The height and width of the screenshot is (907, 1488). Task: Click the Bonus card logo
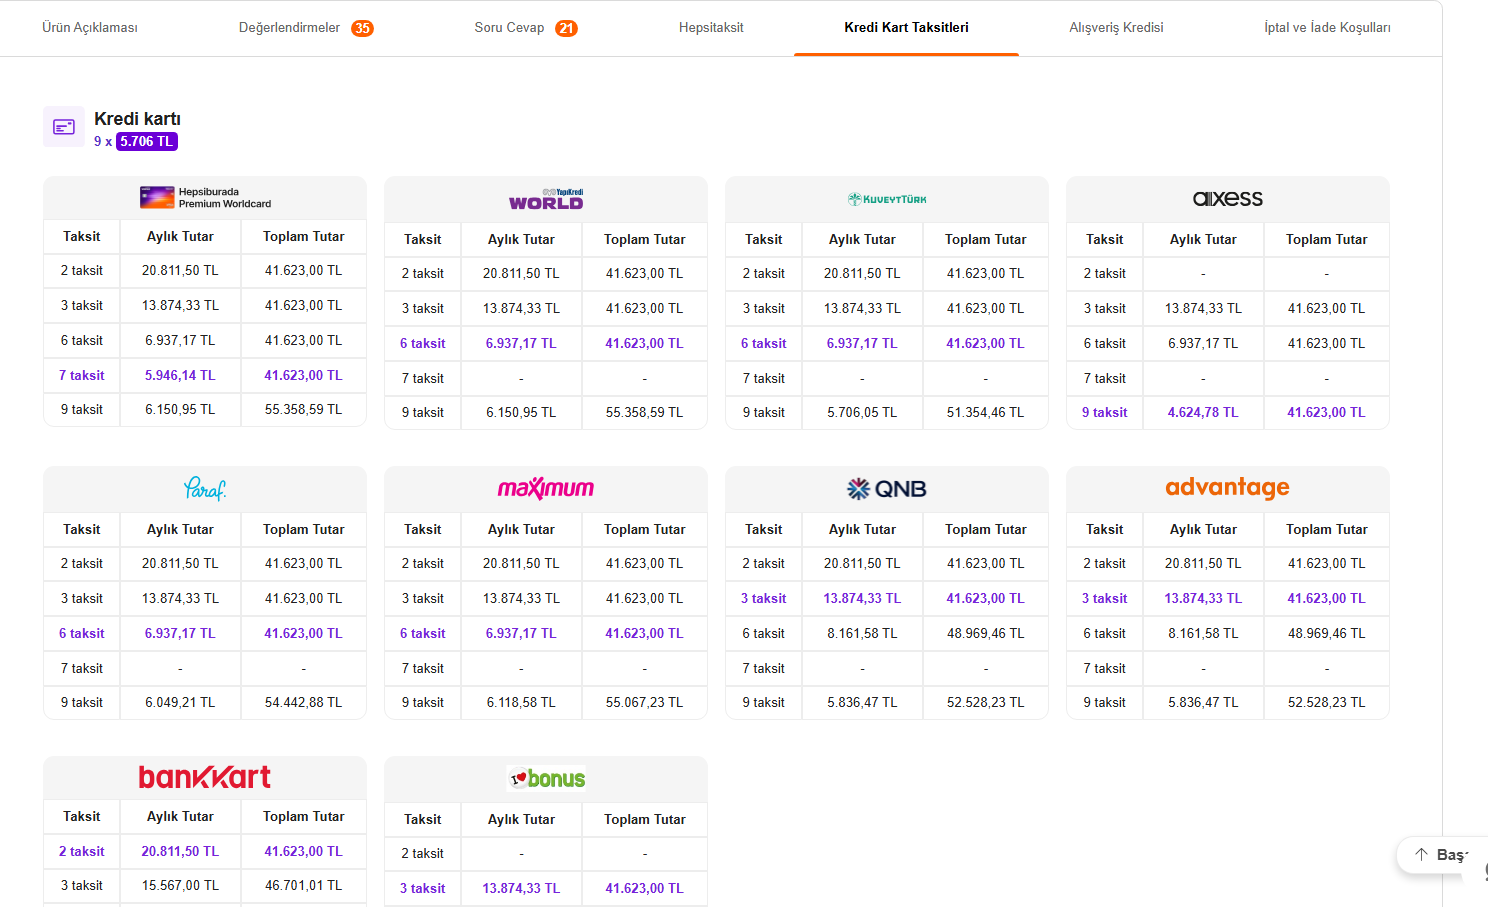(546, 779)
